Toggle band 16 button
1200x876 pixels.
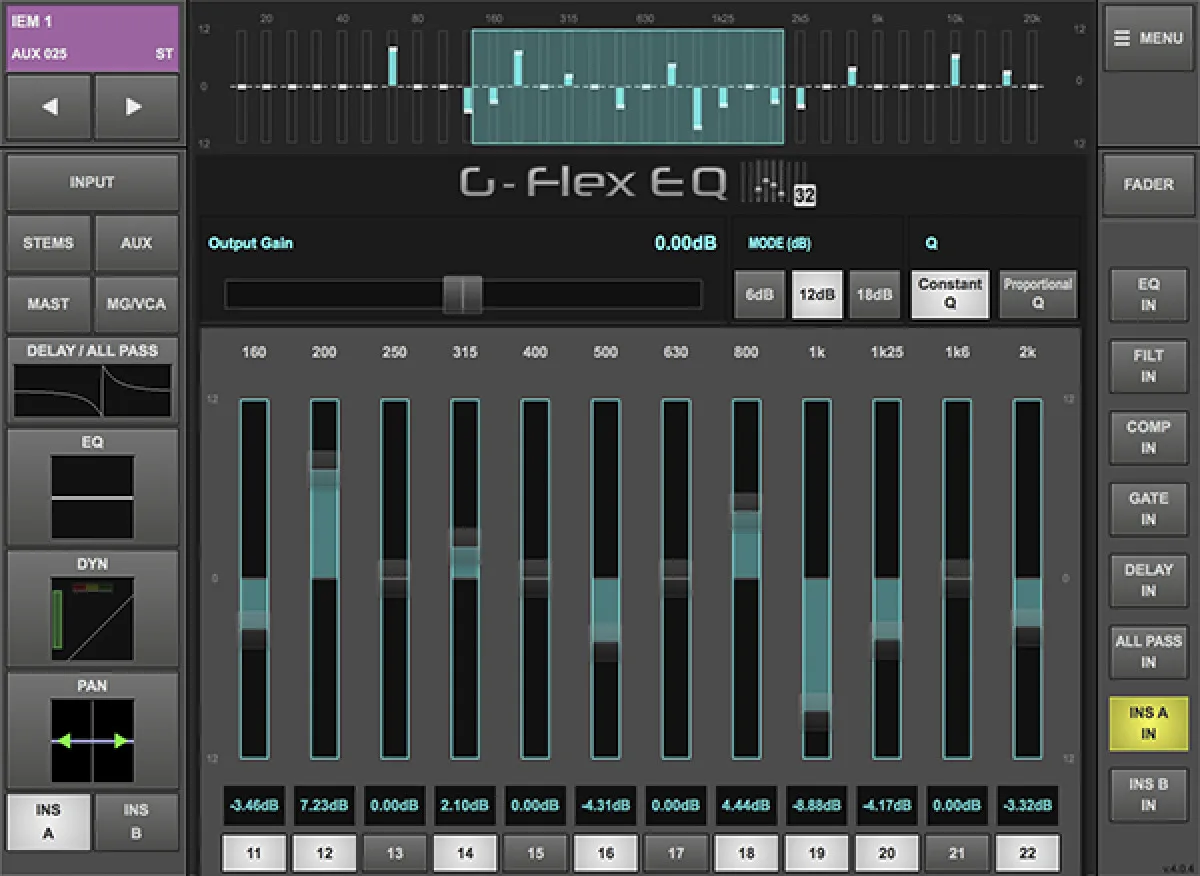click(605, 854)
